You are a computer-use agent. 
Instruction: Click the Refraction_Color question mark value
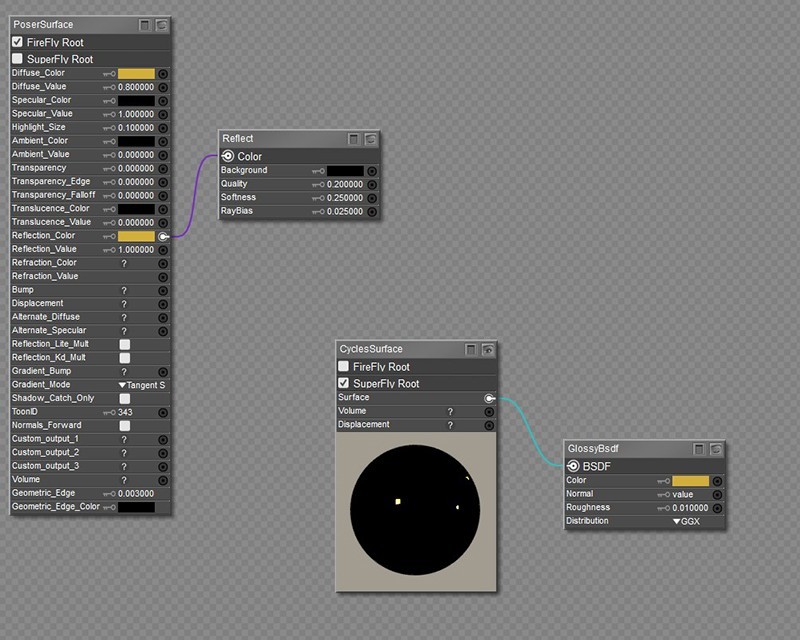click(x=124, y=264)
